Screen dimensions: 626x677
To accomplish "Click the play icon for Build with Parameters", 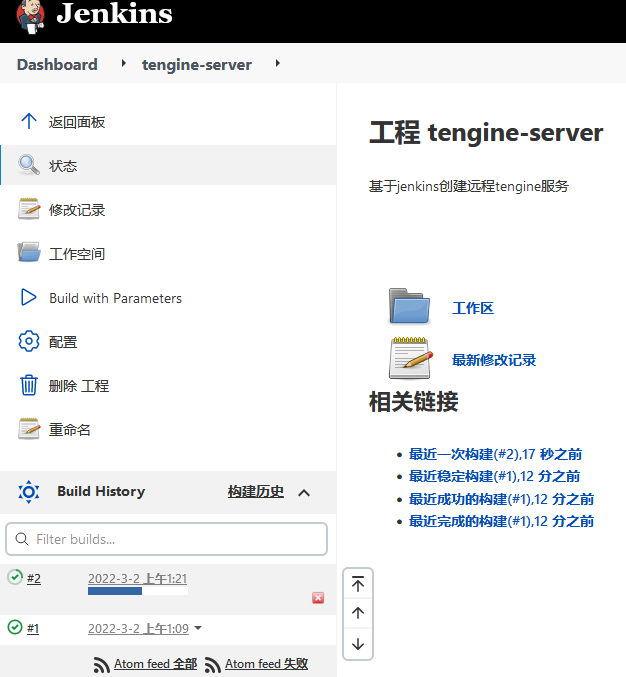I will click(28, 297).
